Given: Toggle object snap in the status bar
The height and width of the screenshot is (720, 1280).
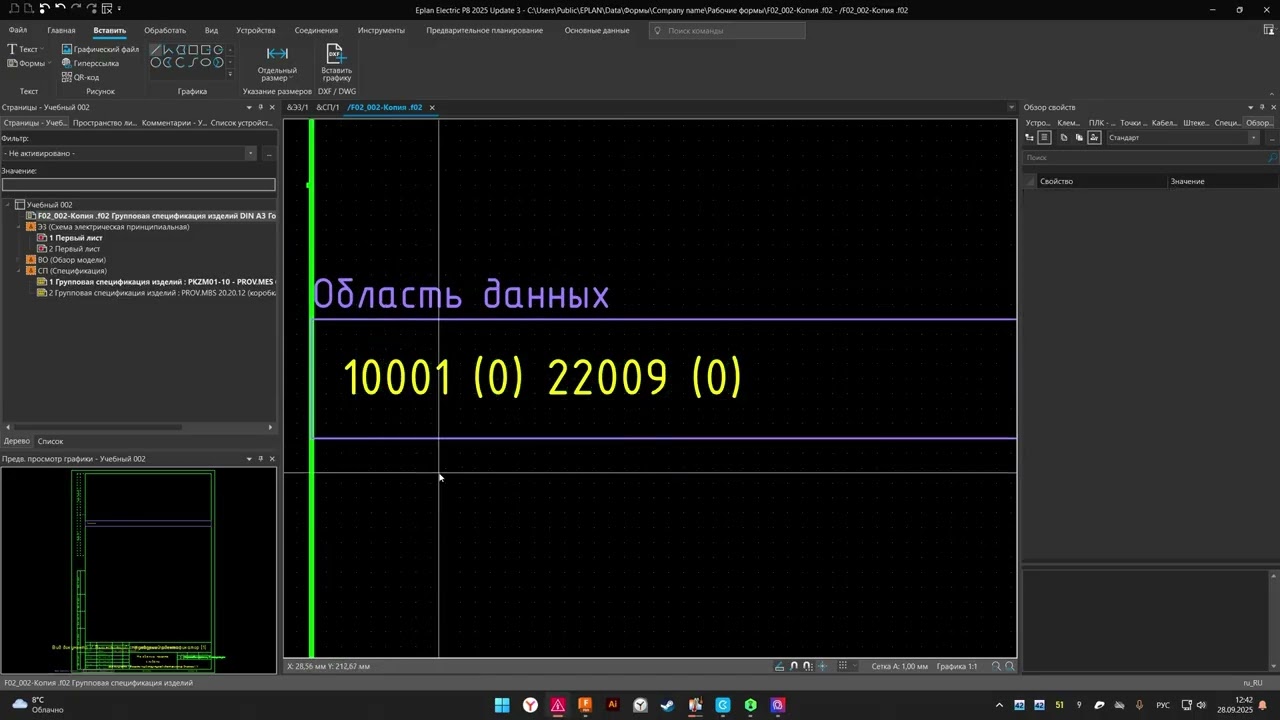Looking at the screenshot, I should coord(794,666).
